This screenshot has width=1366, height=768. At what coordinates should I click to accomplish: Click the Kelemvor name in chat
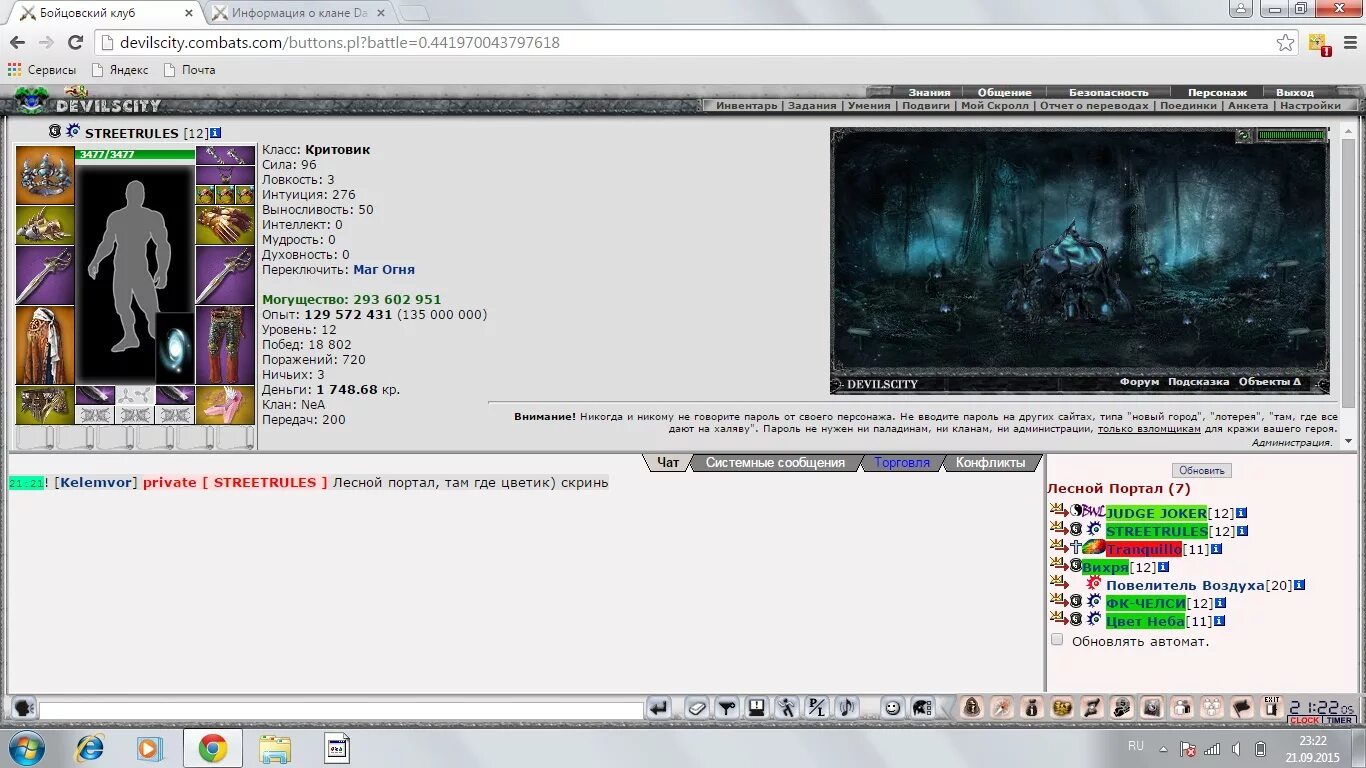(x=95, y=483)
